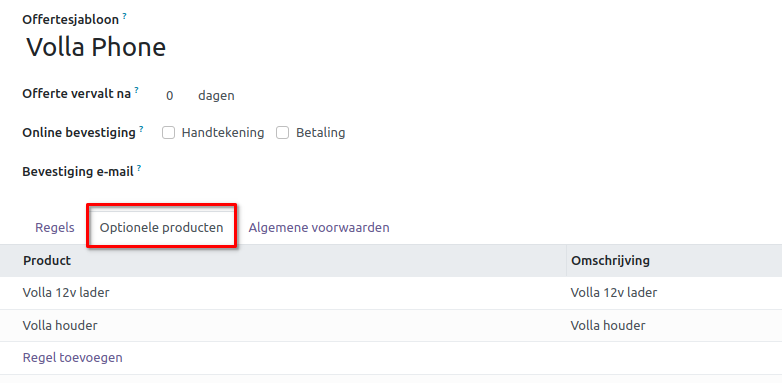
Task: Switch to the Regels tab
Action: pos(55,228)
